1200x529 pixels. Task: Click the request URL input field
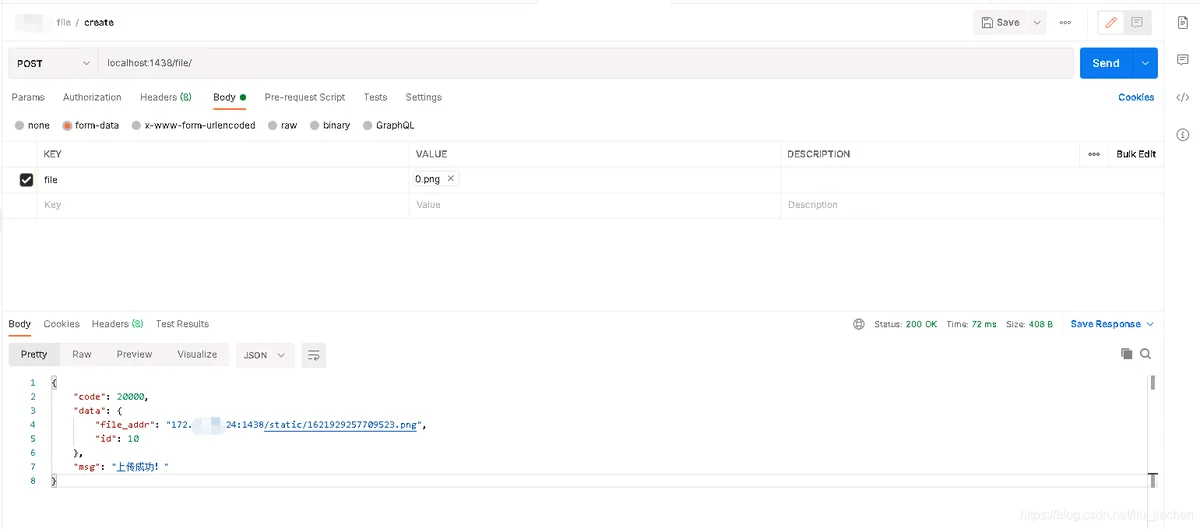pos(585,63)
